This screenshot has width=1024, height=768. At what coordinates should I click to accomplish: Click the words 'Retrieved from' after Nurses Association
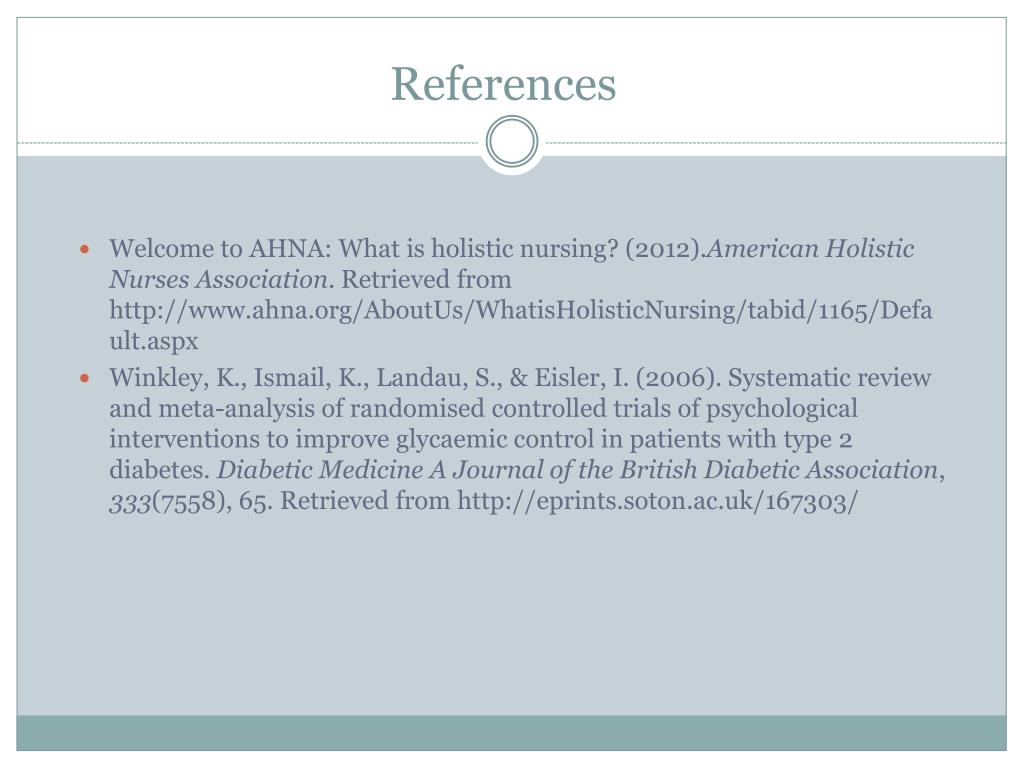pyautogui.click(x=426, y=280)
